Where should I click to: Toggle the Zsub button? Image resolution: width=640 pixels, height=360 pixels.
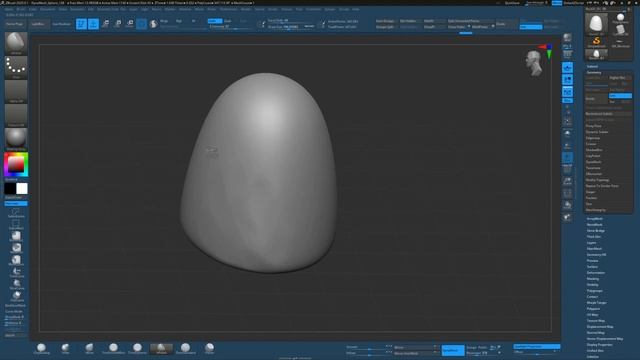coord(228,21)
